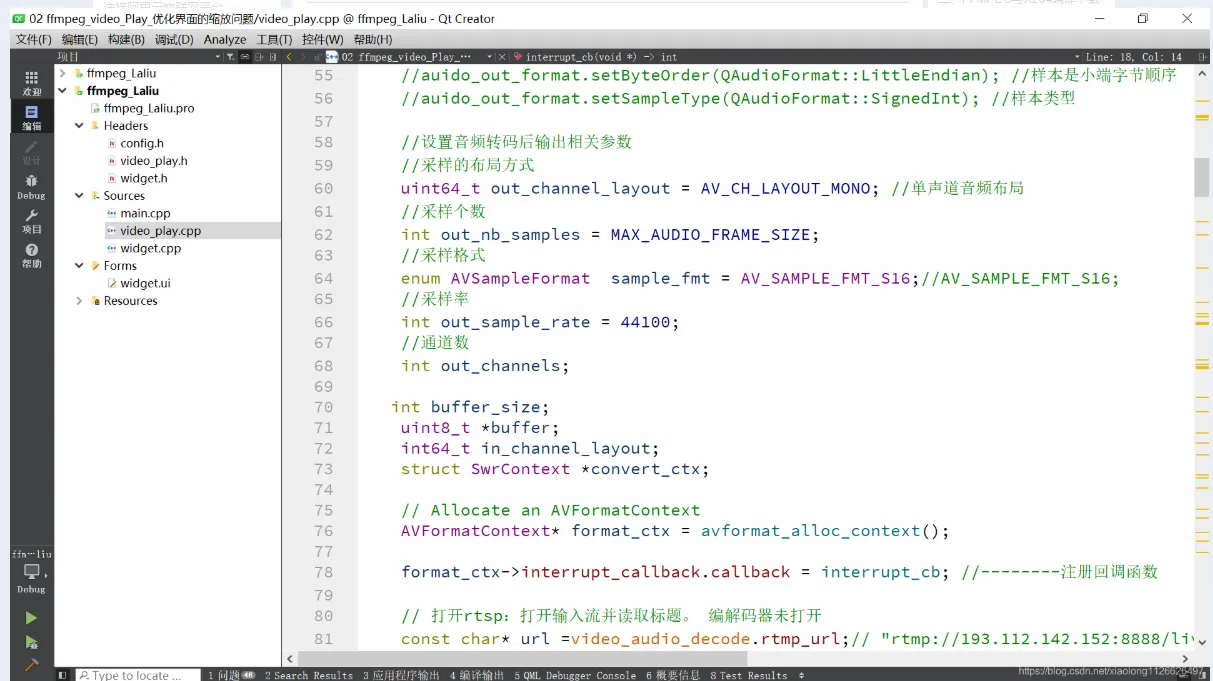
Task: Switch to Debug mode in sidebar
Action: pyautogui.click(x=32, y=186)
